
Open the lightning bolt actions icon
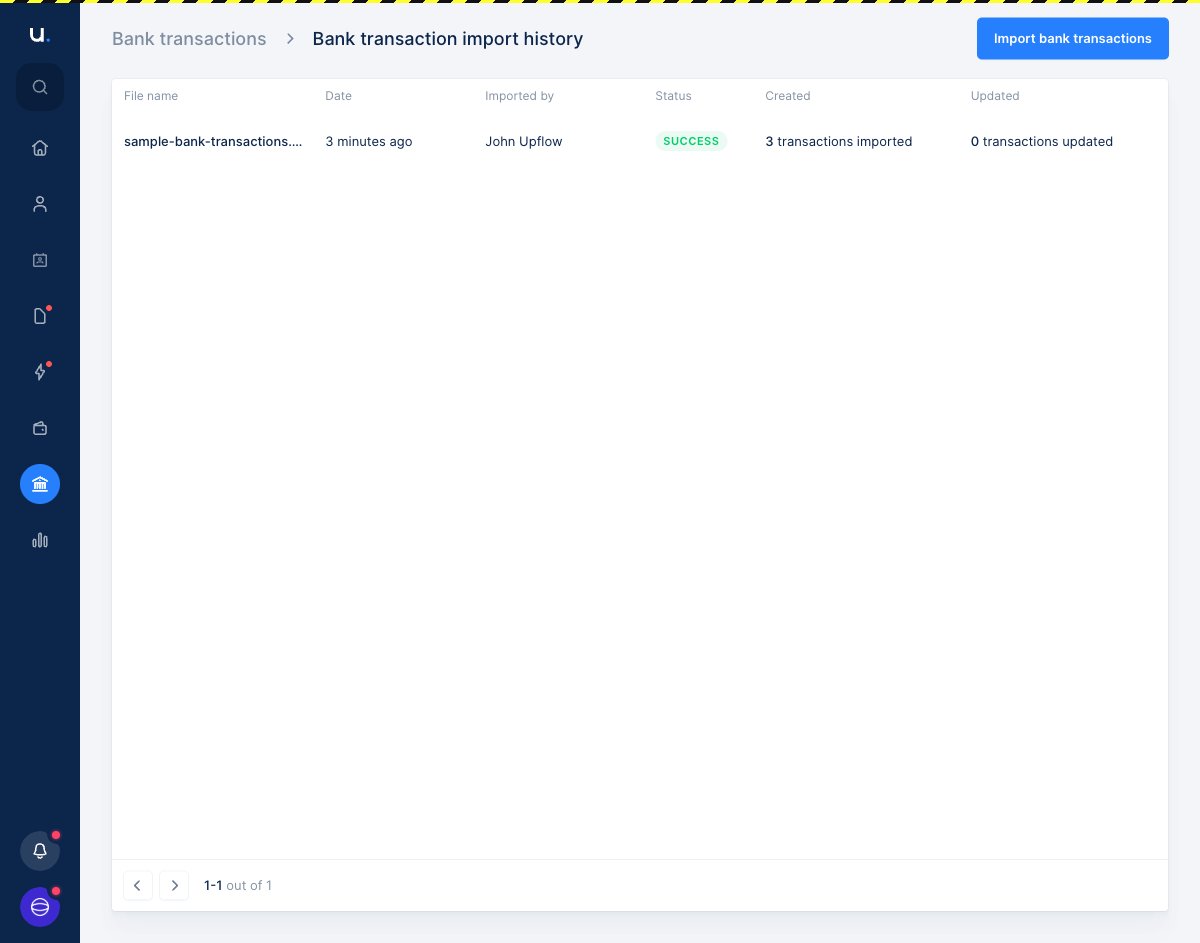pyautogui.click(x=40, y=372)
